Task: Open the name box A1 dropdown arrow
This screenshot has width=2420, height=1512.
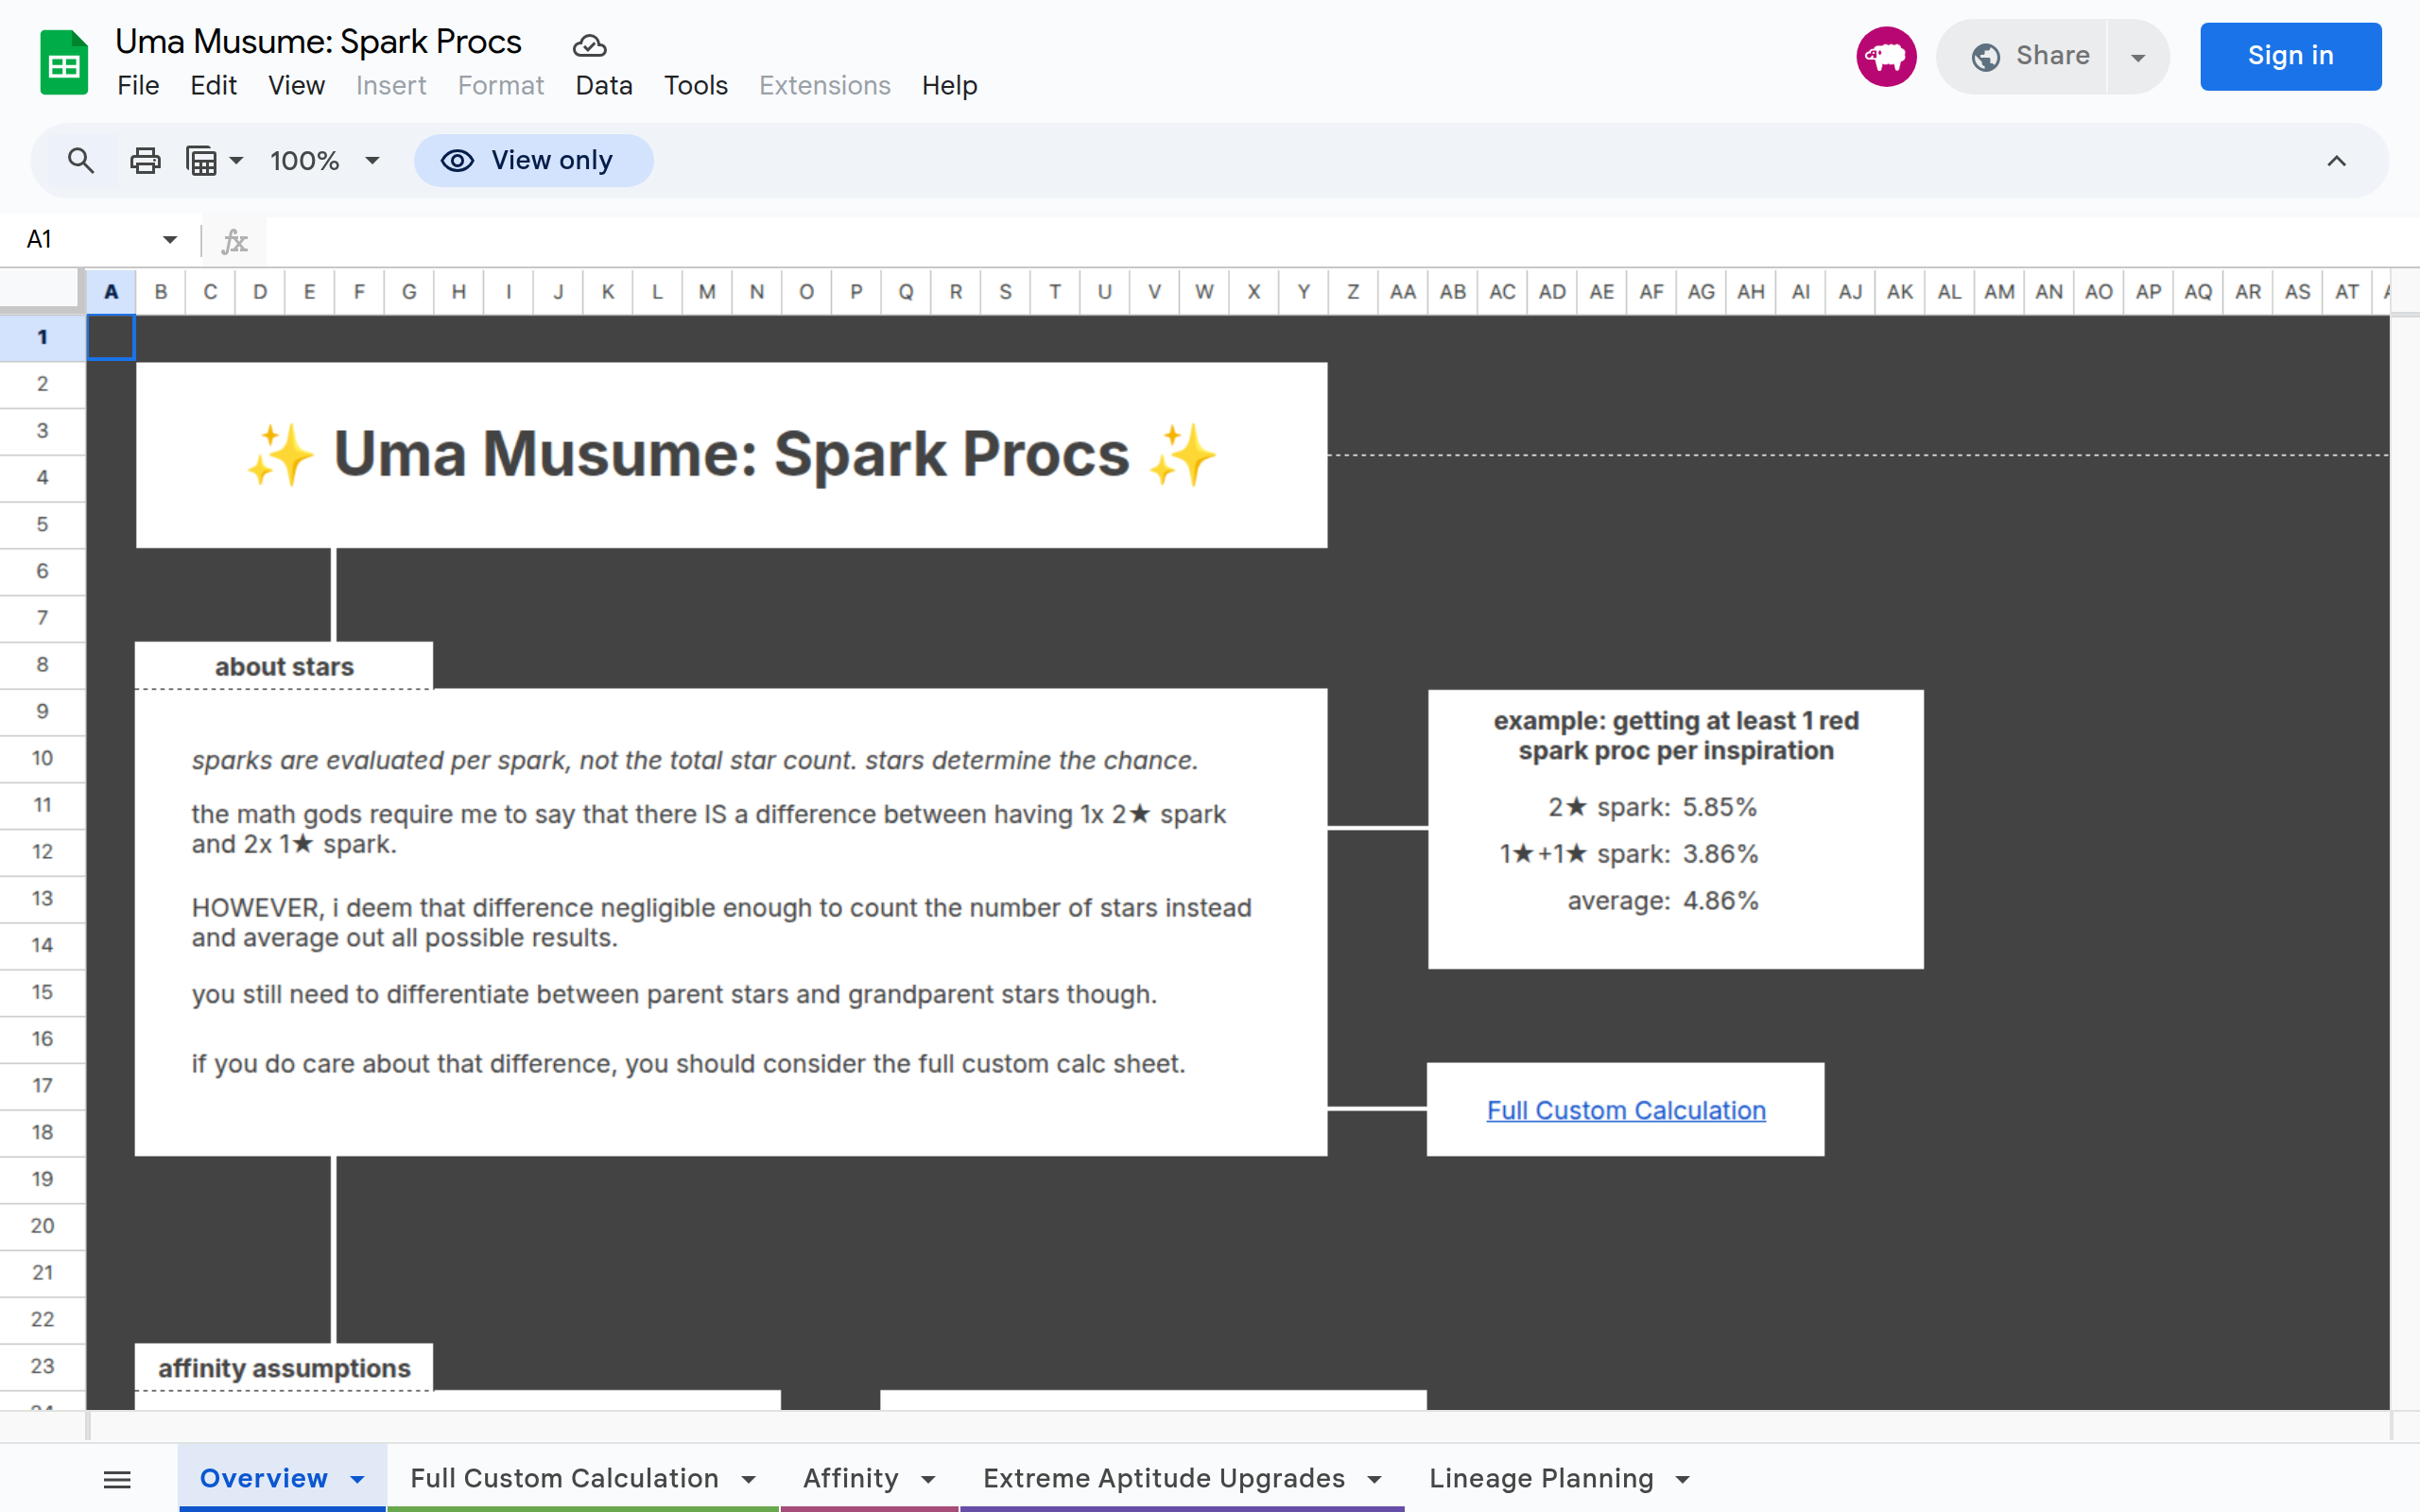Action: 170,240
